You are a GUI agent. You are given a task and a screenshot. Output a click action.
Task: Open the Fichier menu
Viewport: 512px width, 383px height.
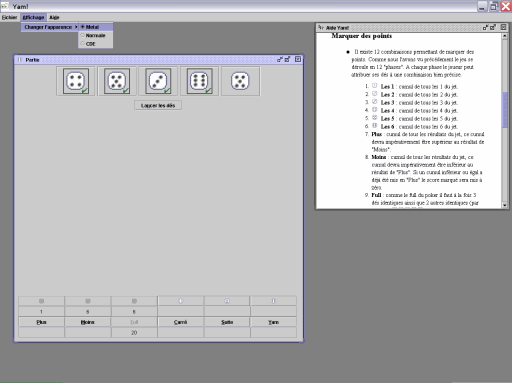click(9, 17)
